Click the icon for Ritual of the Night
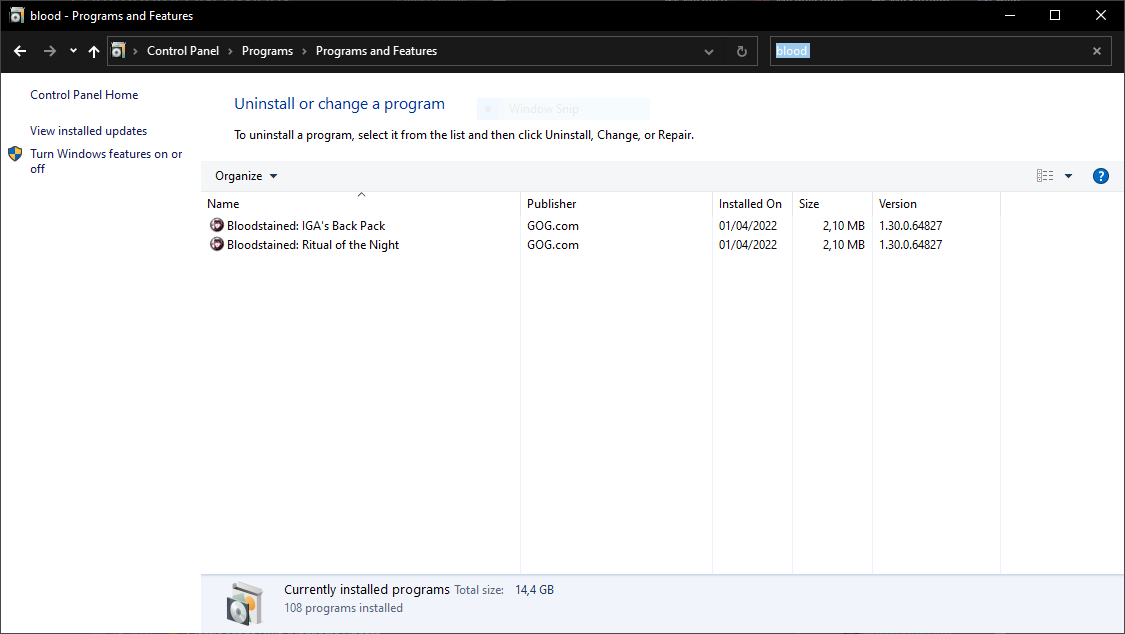Image resolution: width=1125 pixels, height=634 pixels. tap(216, 245)
